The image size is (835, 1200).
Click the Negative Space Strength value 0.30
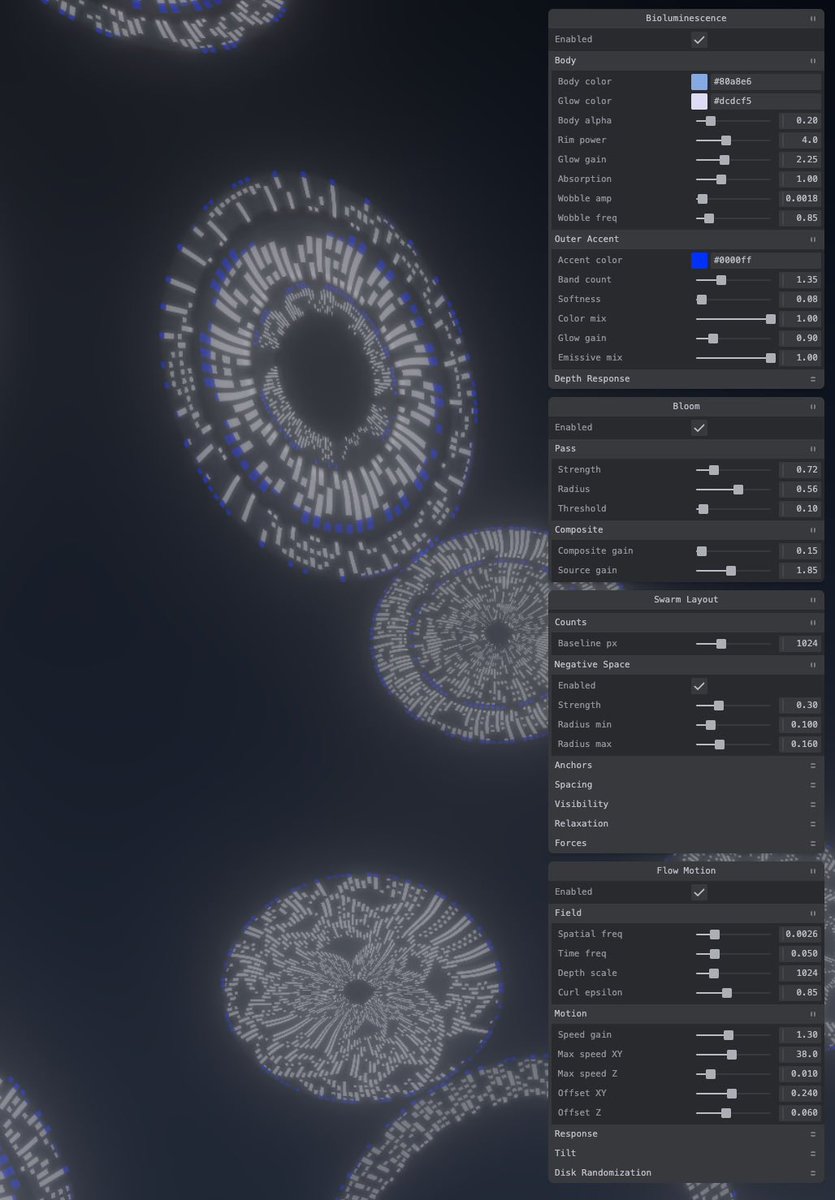[800, 705]
